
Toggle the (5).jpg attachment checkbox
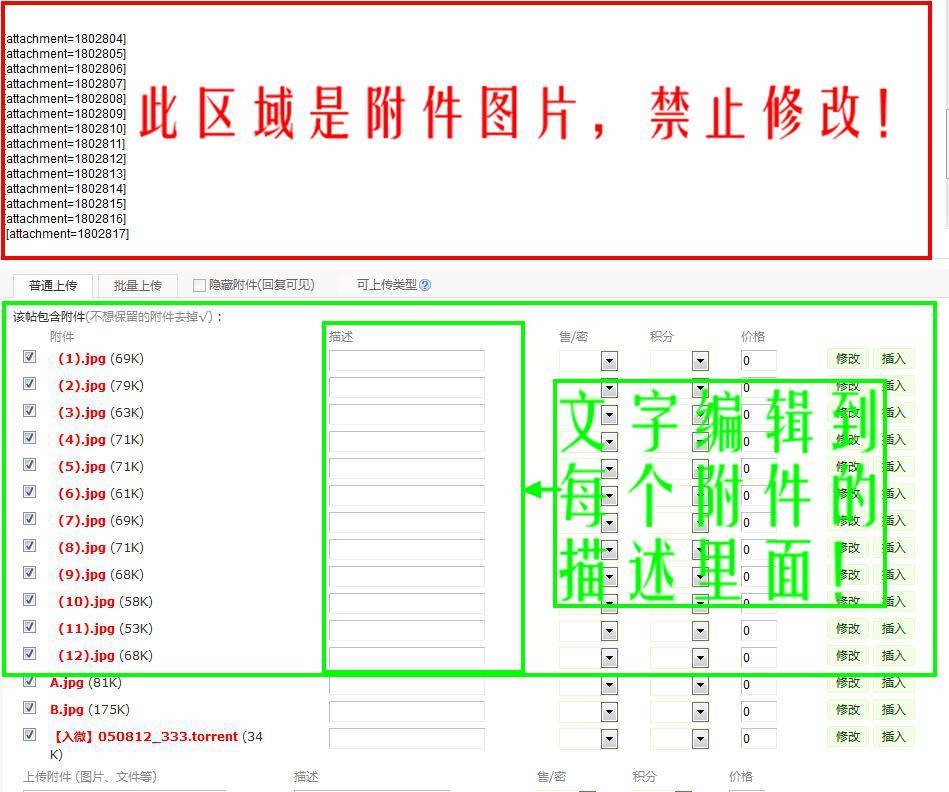click(x=30, y=465)
